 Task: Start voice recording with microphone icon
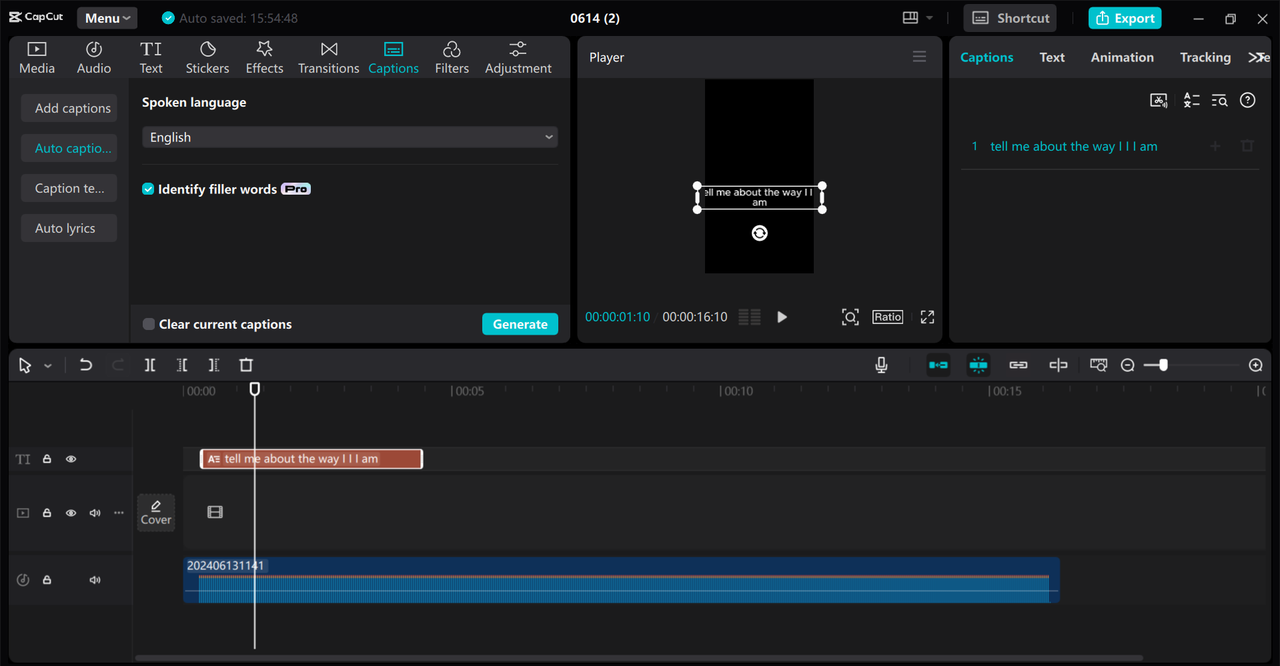click(881, 365)
